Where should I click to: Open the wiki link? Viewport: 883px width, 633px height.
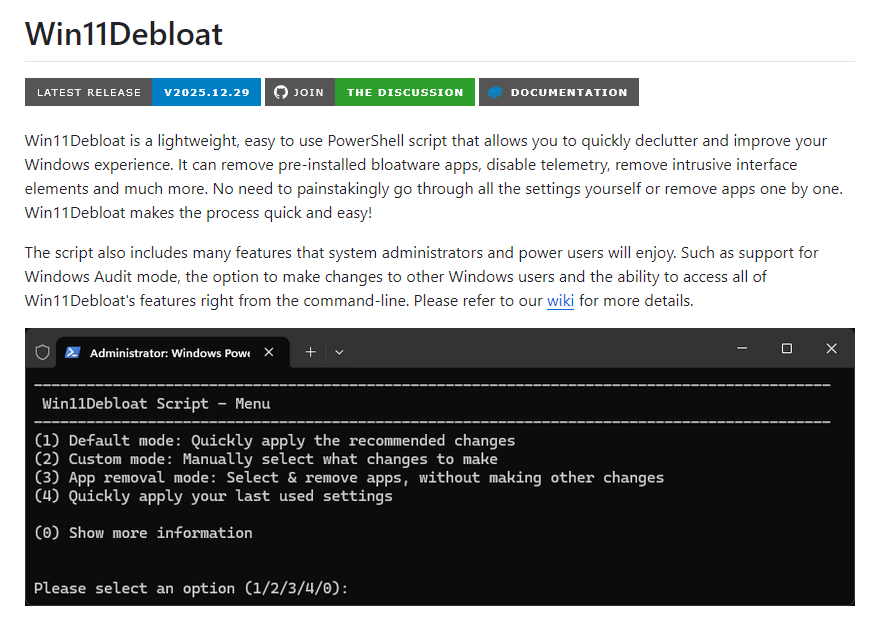pos(560,300)
